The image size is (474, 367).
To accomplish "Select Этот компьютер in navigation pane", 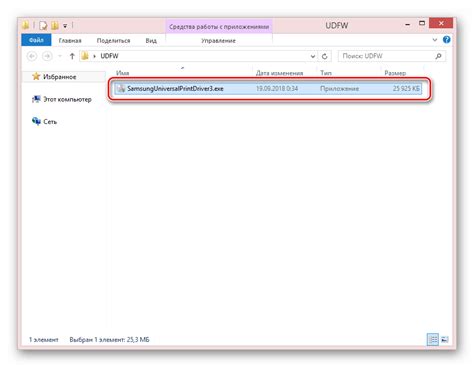I will point(67,99).
